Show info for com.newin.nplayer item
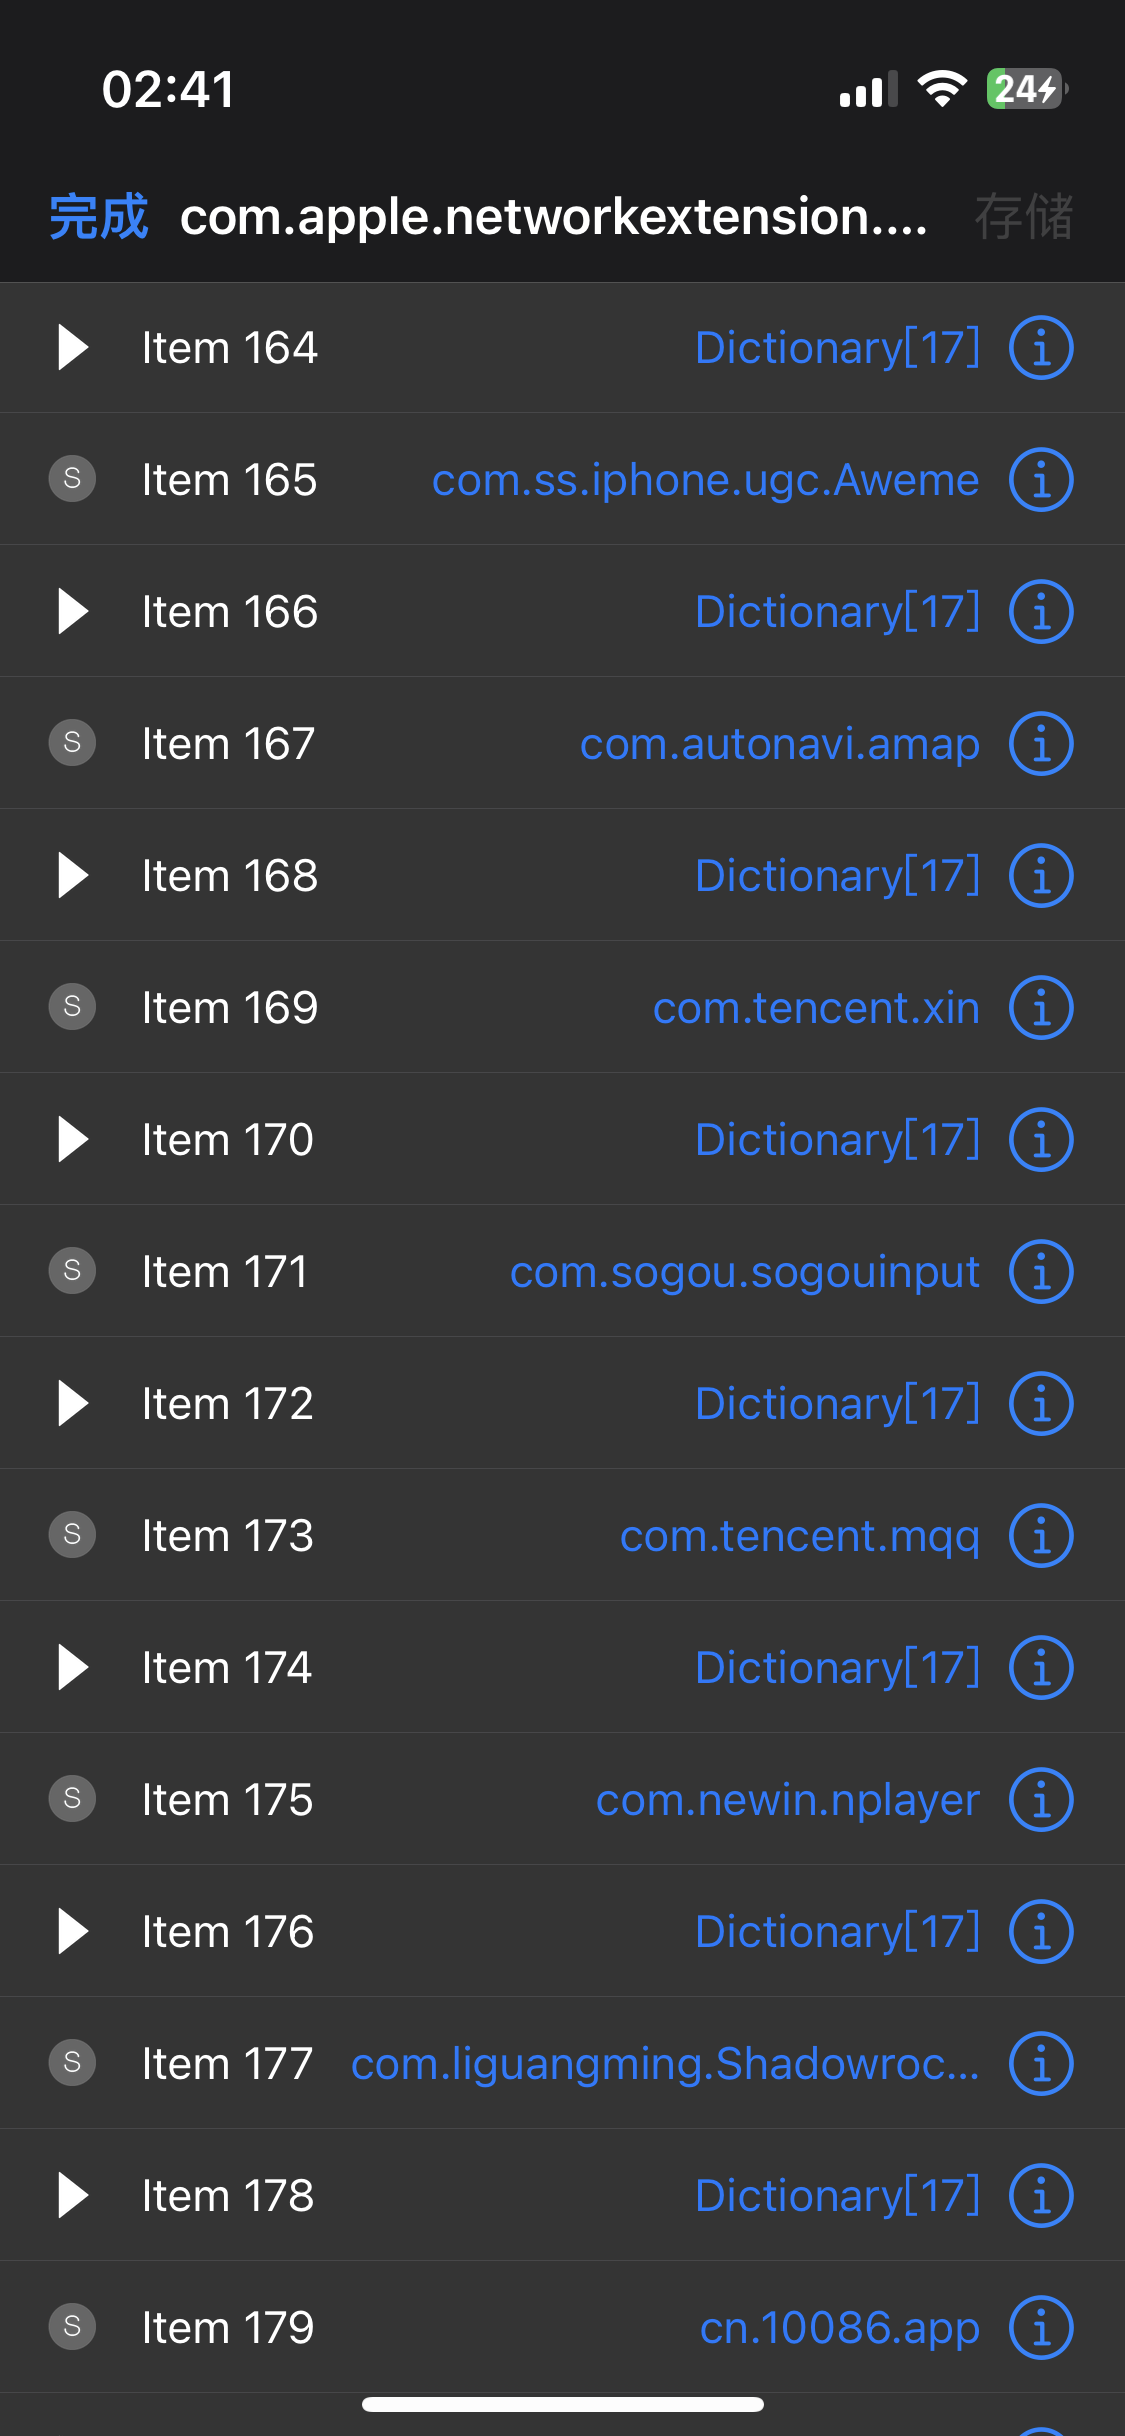The width and height of the screenshot is (1125, 2436). (x=1040, y=1800)
